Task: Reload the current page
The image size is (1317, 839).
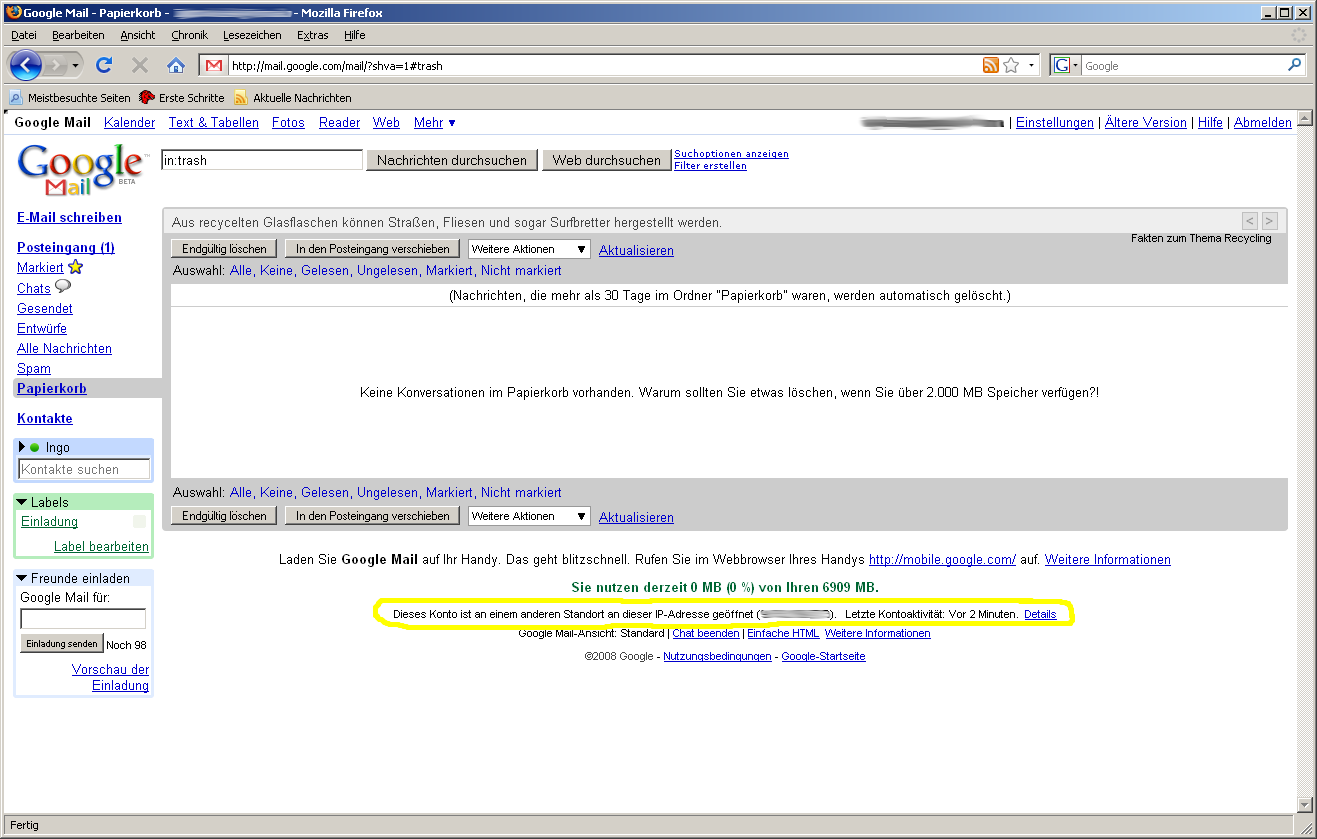Action: [104, 66]
